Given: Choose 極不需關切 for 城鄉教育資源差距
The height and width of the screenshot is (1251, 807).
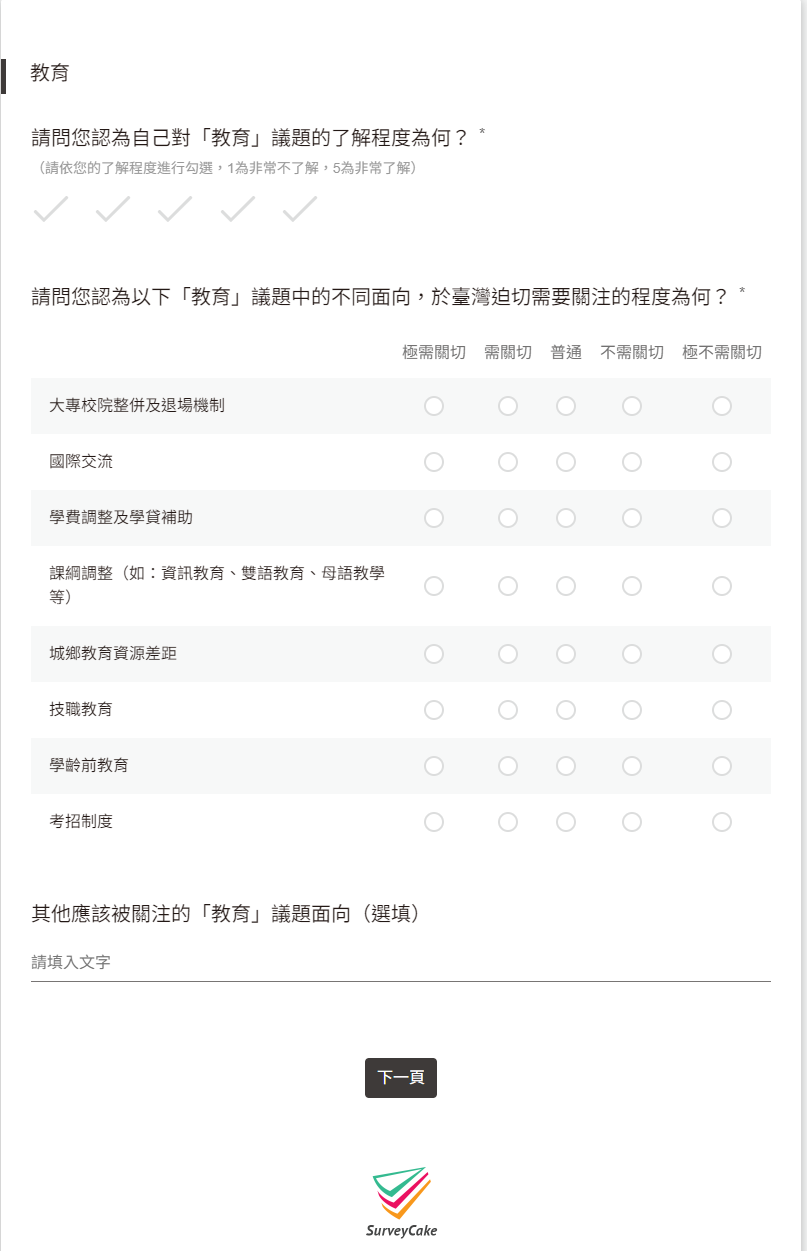Looking at the screenshot, I should pos(722,654).
